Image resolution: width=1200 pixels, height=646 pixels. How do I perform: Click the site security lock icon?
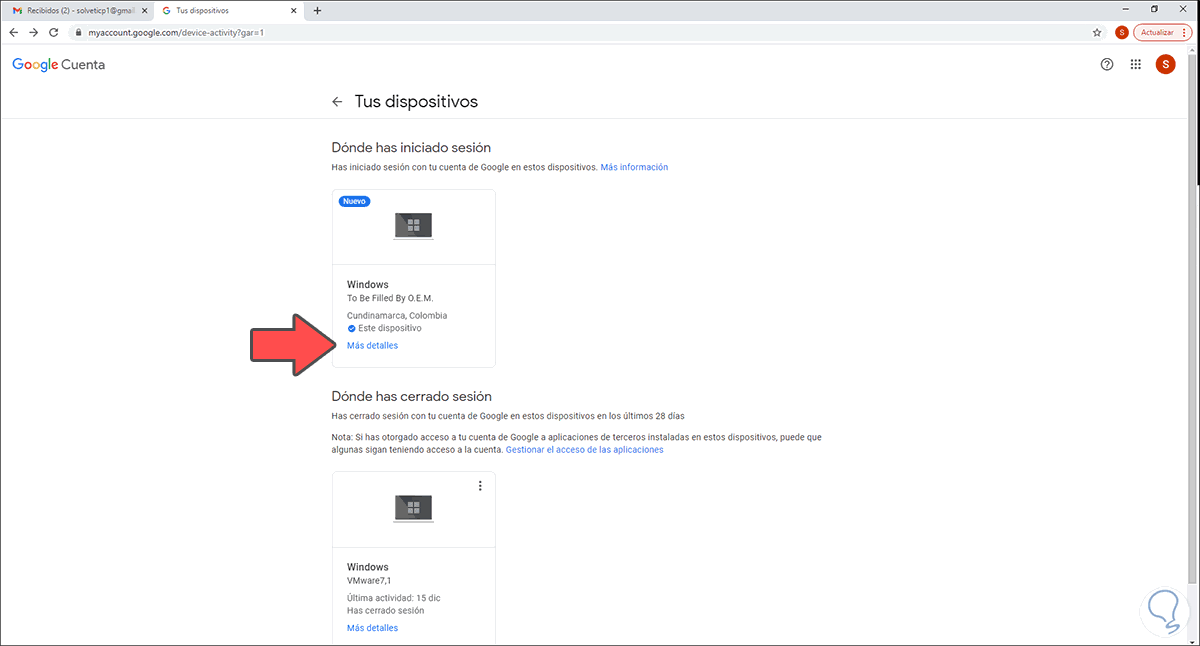click(77, 31)
